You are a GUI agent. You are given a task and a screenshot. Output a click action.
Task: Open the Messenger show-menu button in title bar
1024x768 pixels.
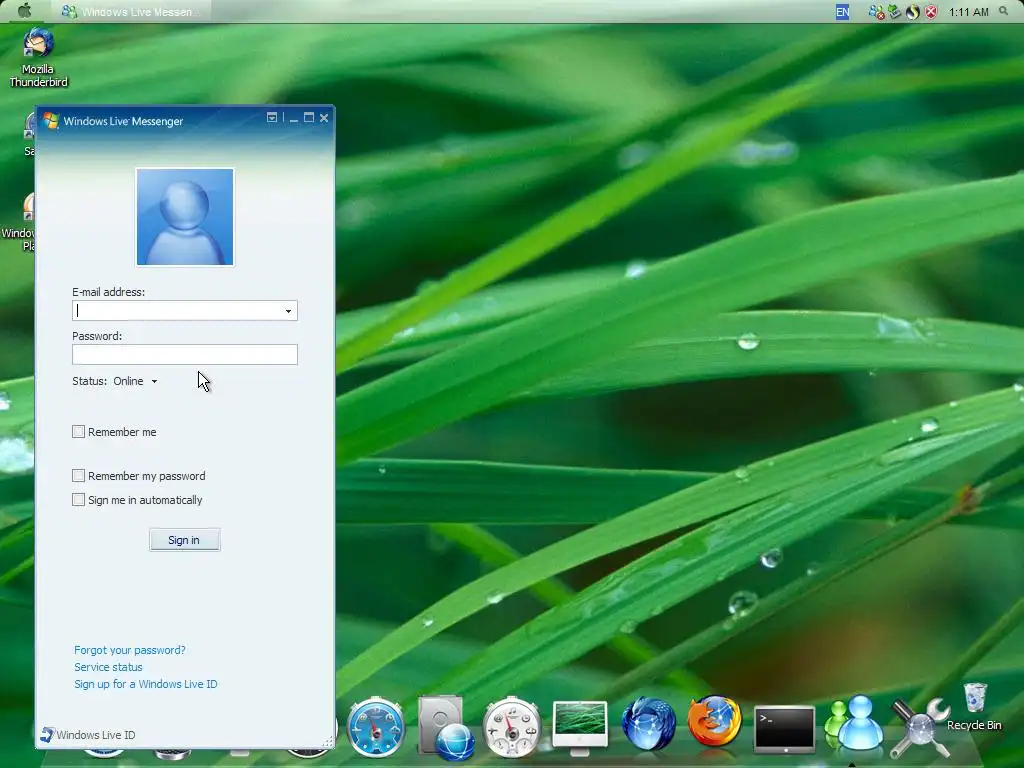coord(272,118)
